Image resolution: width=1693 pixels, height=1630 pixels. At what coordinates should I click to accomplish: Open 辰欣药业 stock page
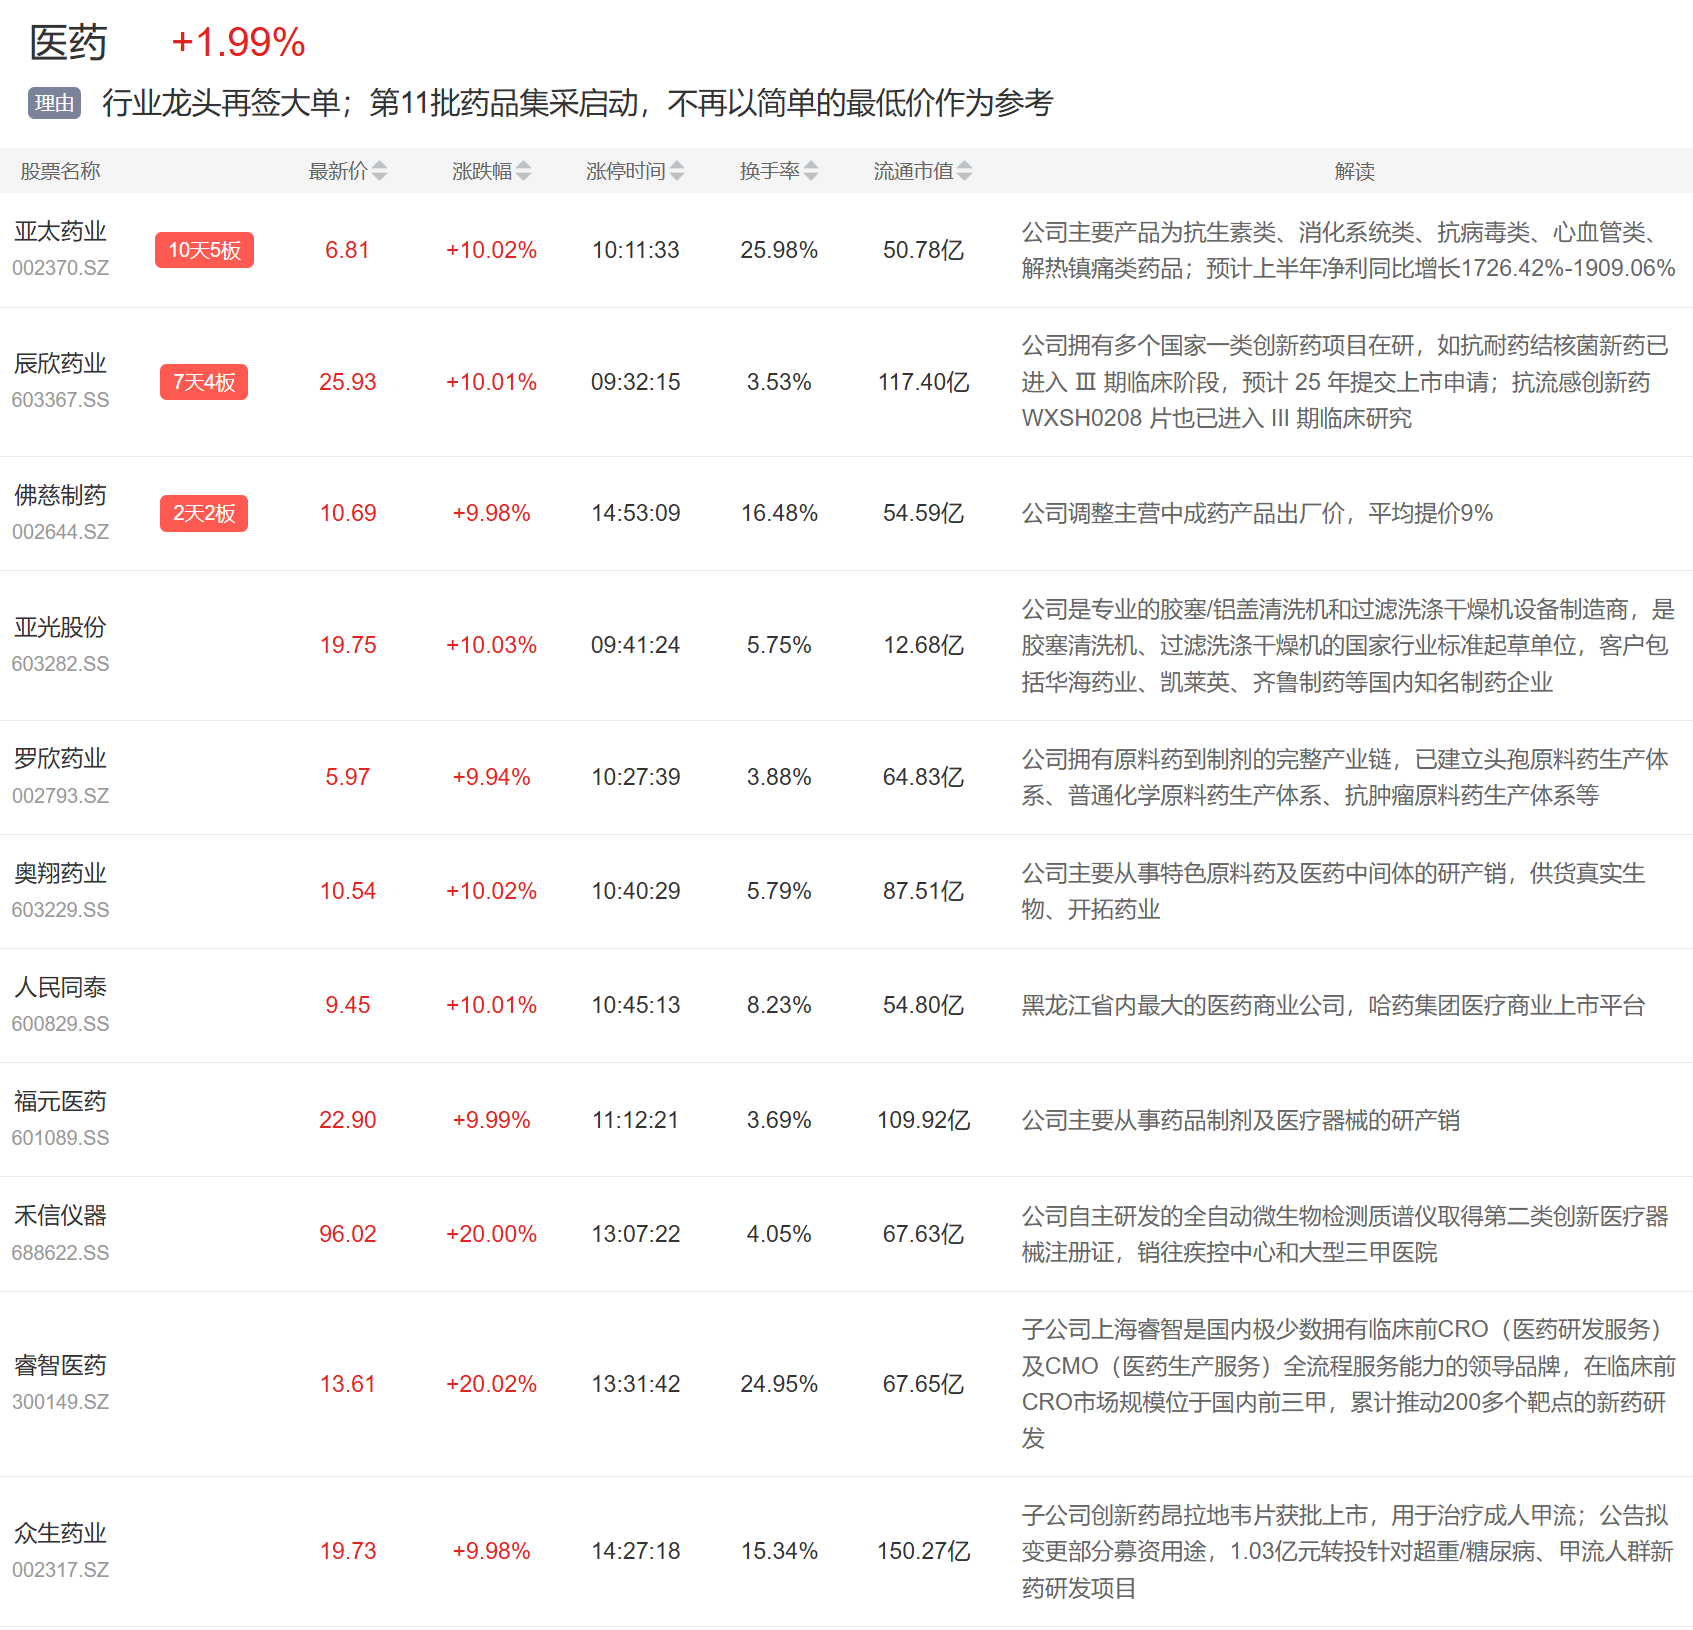(60, 364)
